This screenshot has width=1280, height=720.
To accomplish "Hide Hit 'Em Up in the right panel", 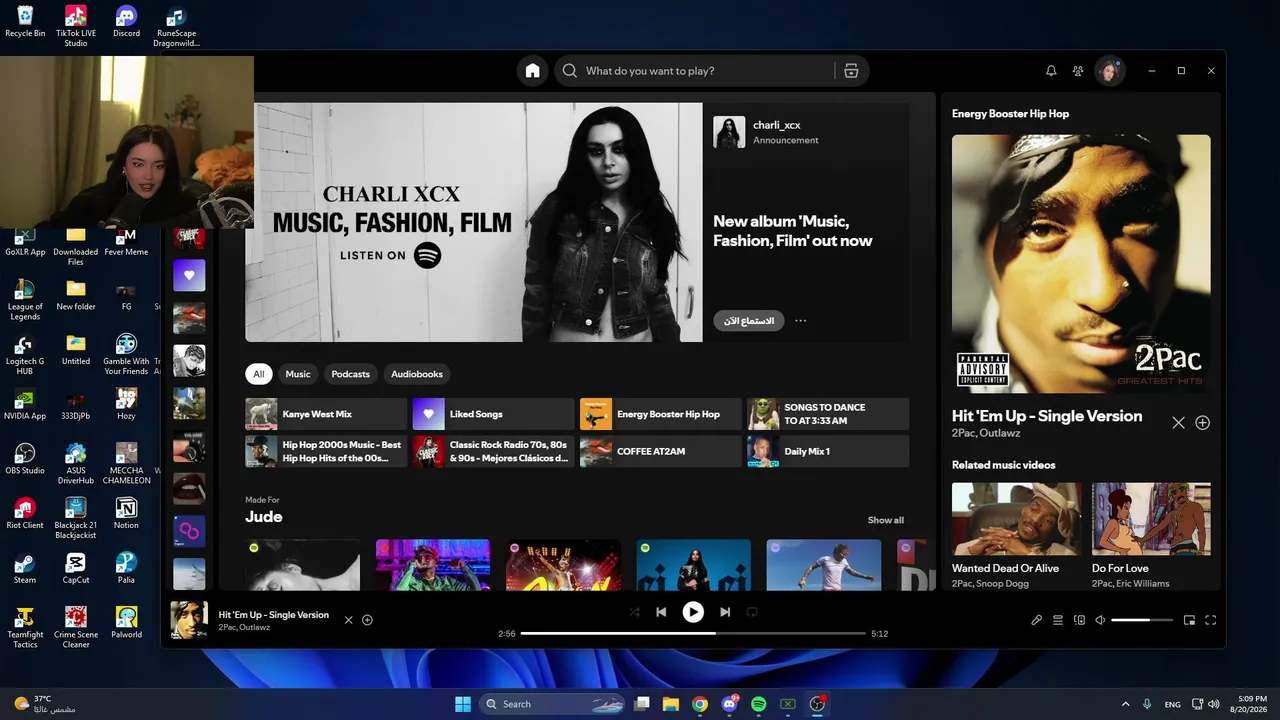I will click(x=1178, y=423).
